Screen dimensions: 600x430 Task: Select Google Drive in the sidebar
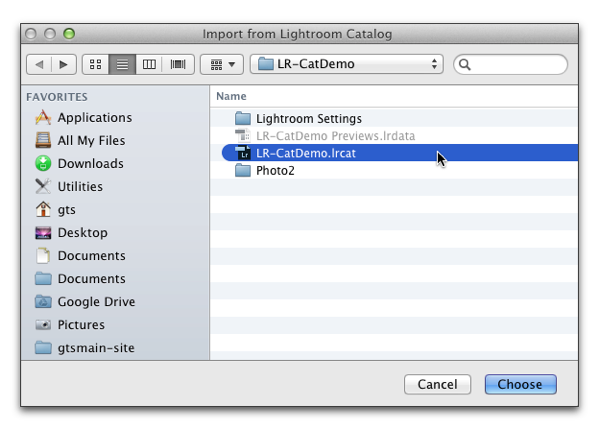[96, 302]
